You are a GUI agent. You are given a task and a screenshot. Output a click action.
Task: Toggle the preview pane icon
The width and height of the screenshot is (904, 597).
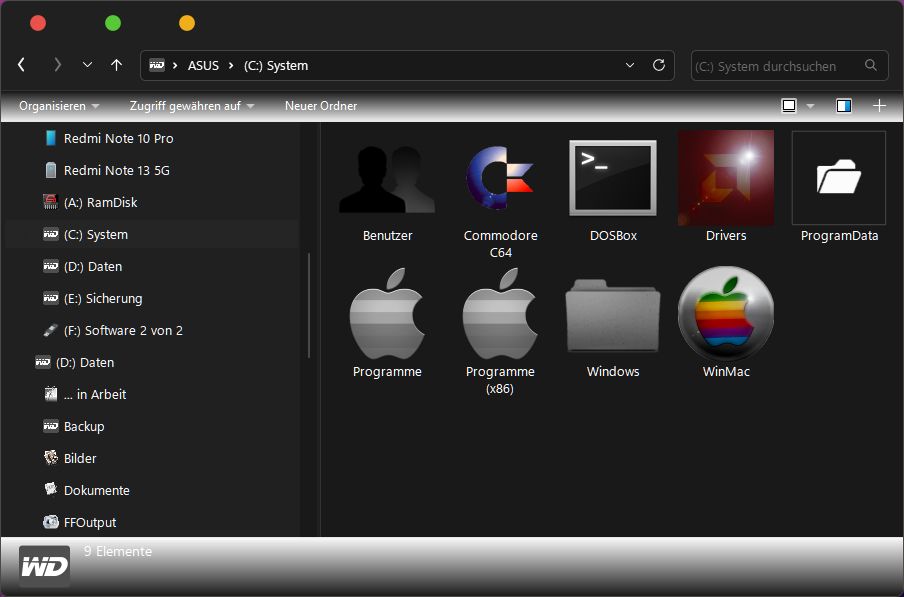(844, 105)
